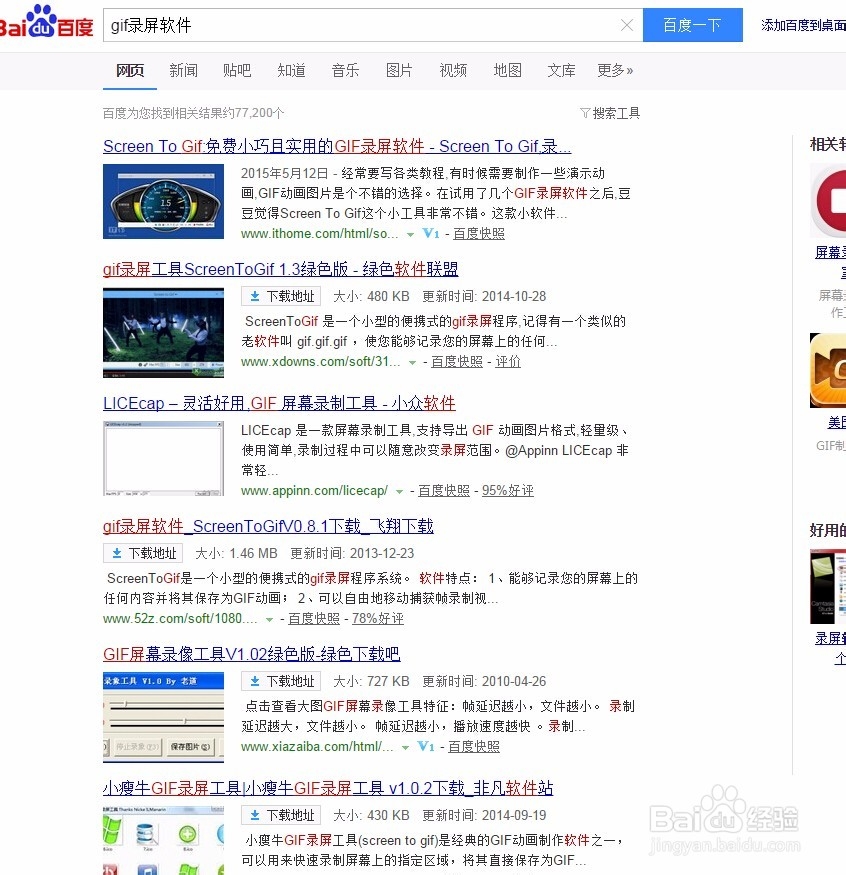Switch to the 图片 tab
Screen dimensions: 846x875
pyautogui.click(x=400, y=70)
